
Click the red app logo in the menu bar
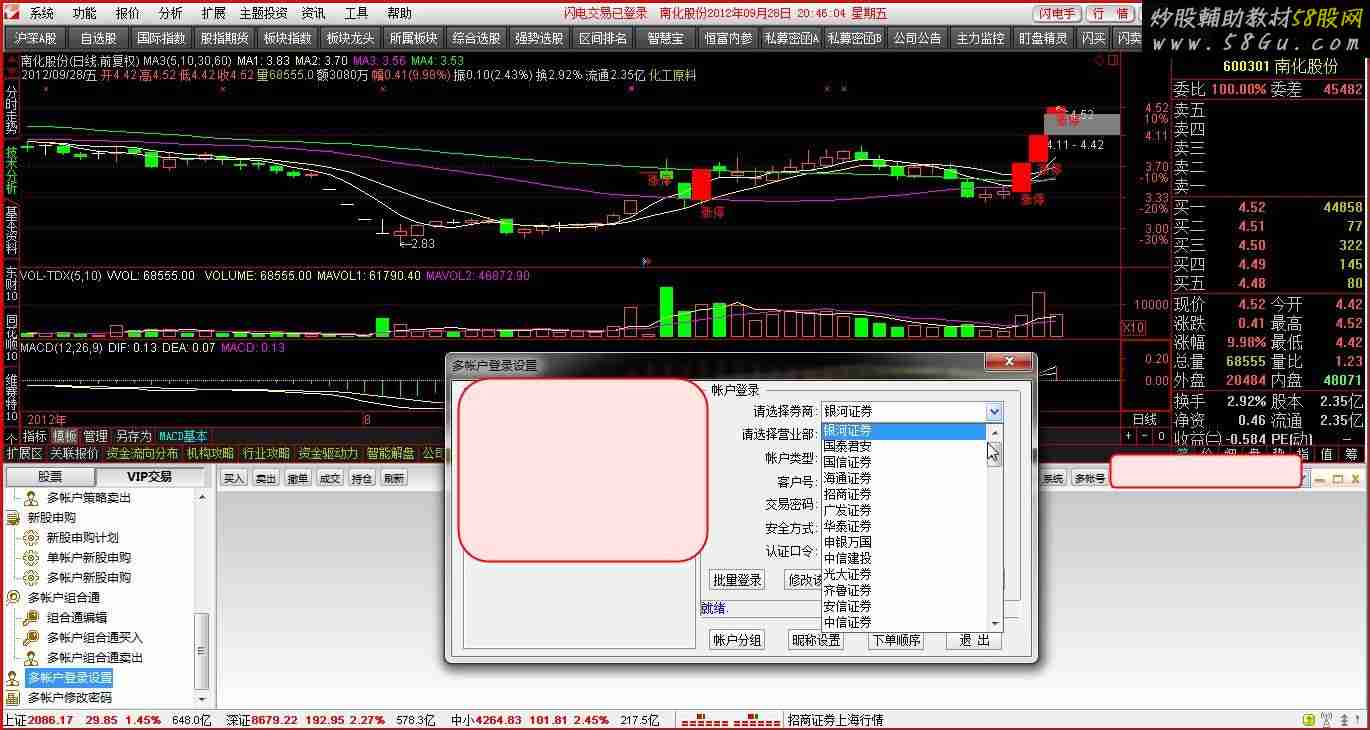point(13,13)
